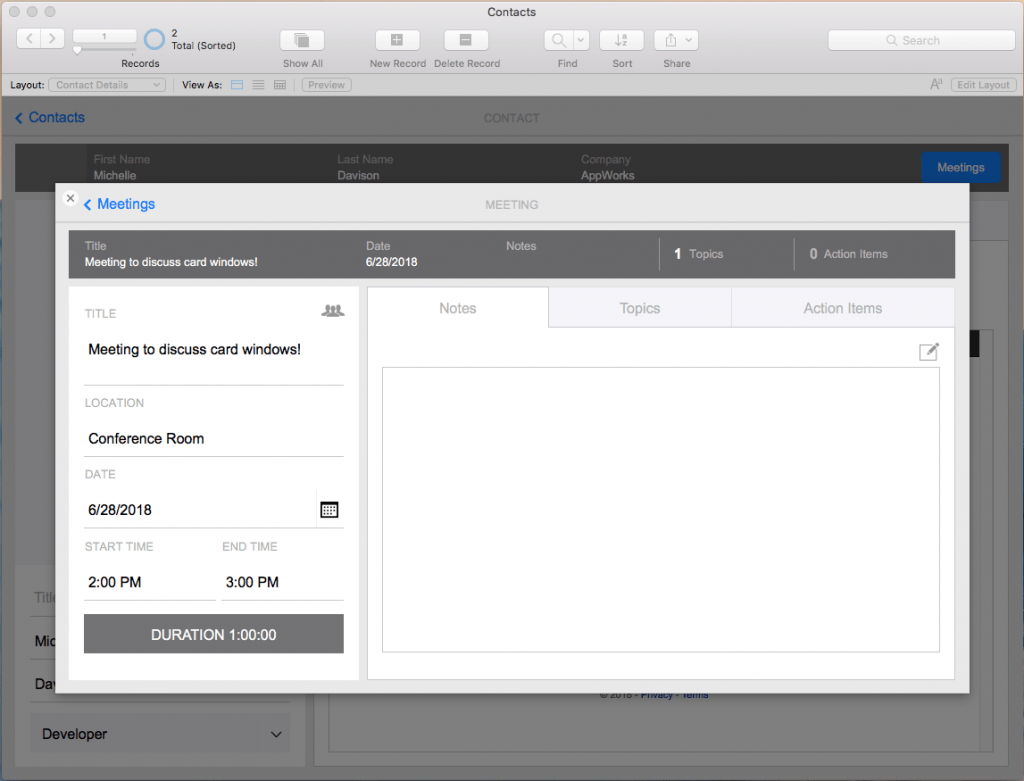
Task: Create a New Record
Action: [397, 40]
